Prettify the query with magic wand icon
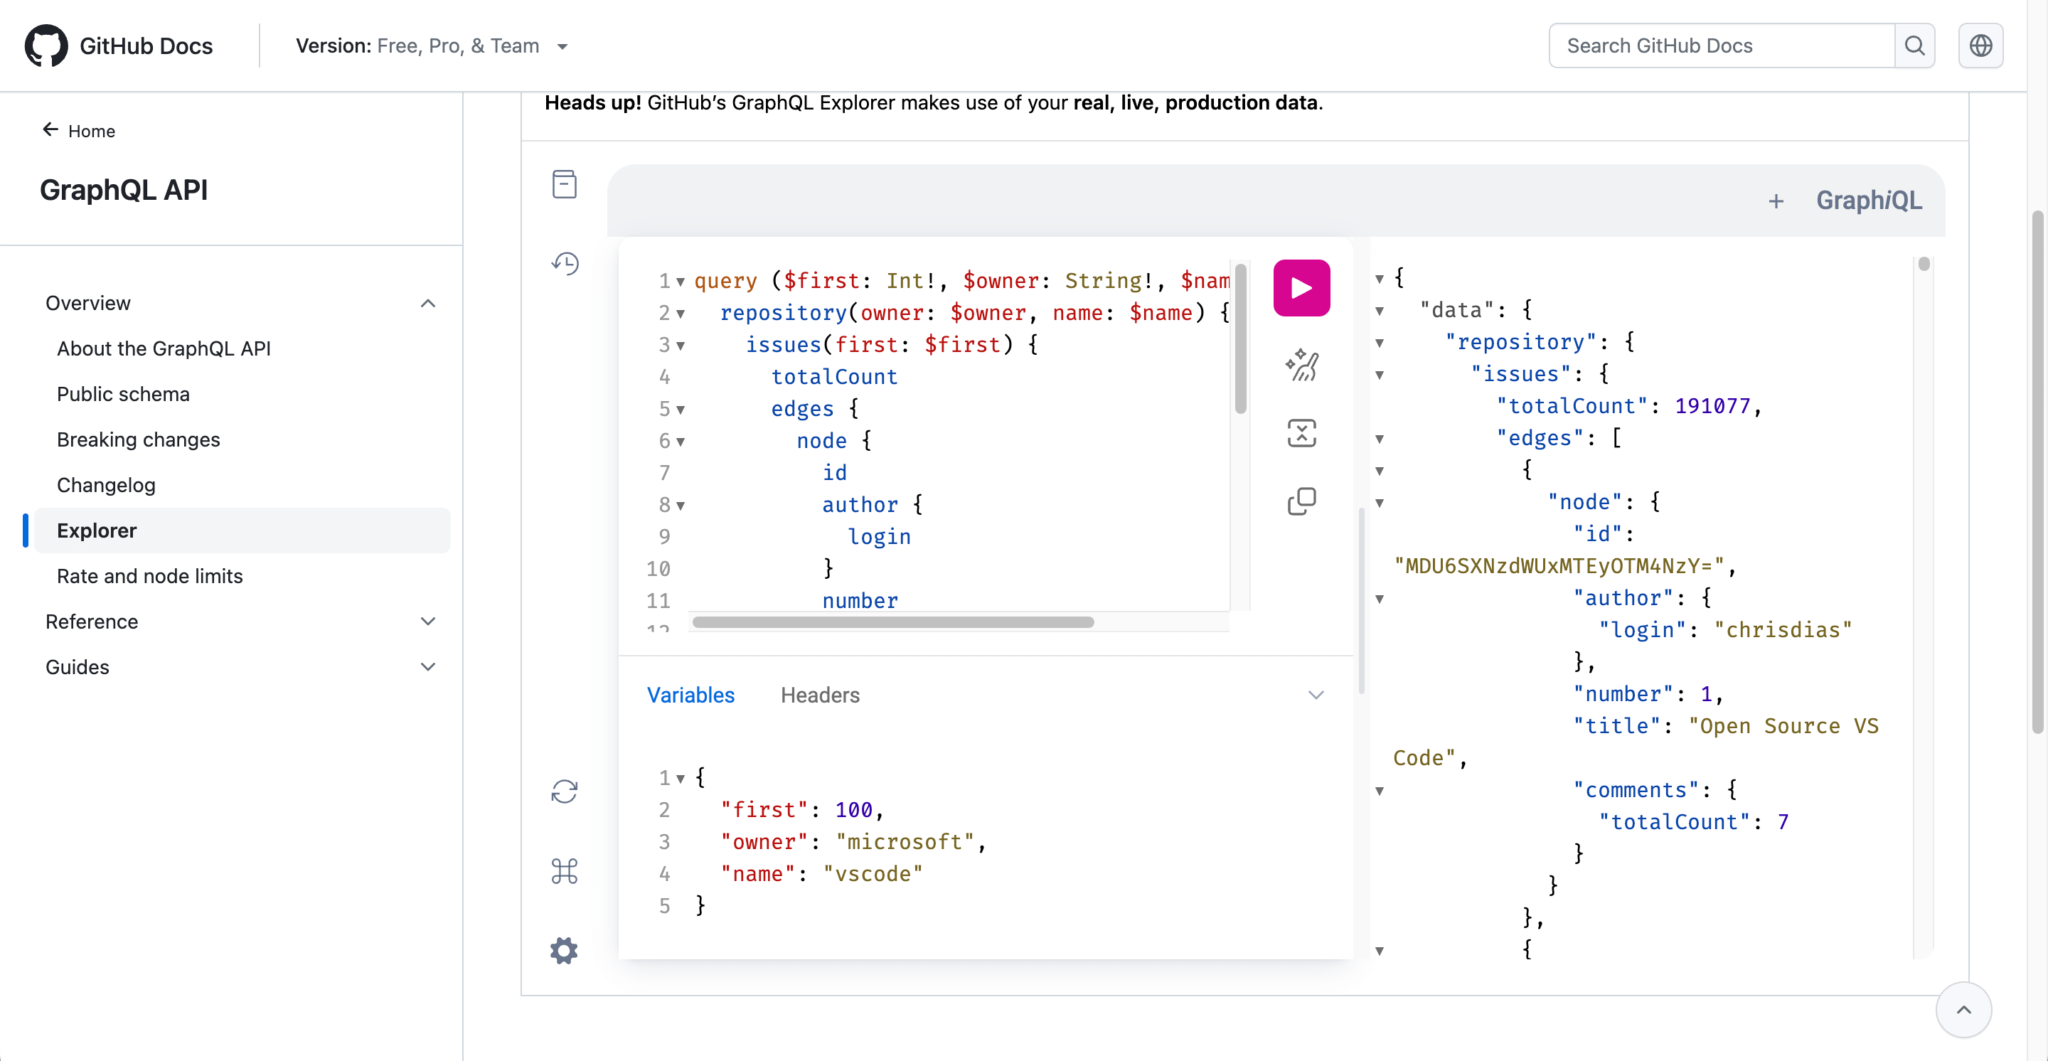Viewport: 2048px width, 1061px height. (x=1301, y=365)
